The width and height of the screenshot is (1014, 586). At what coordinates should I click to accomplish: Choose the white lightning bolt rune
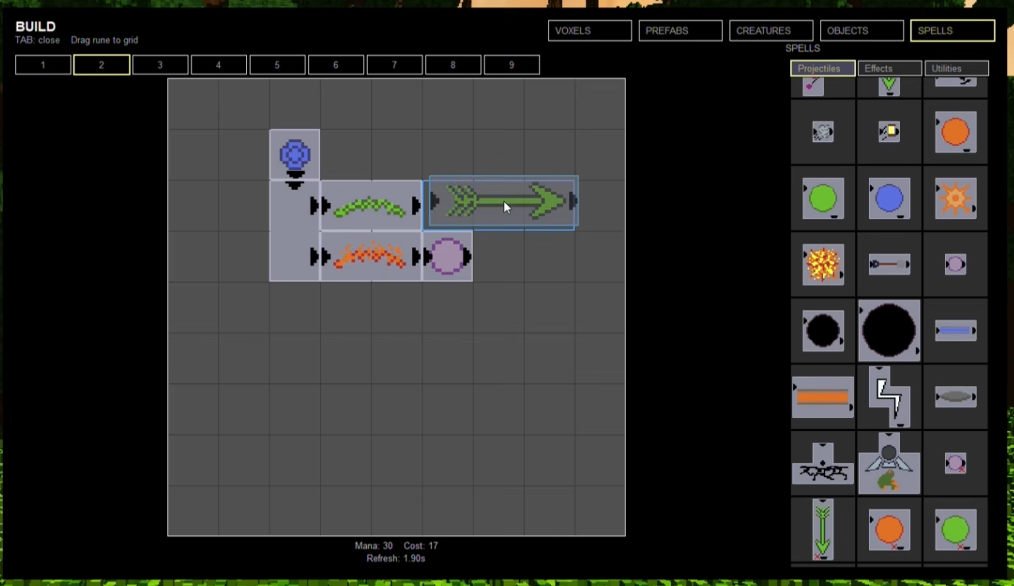(x=889, y=397)
